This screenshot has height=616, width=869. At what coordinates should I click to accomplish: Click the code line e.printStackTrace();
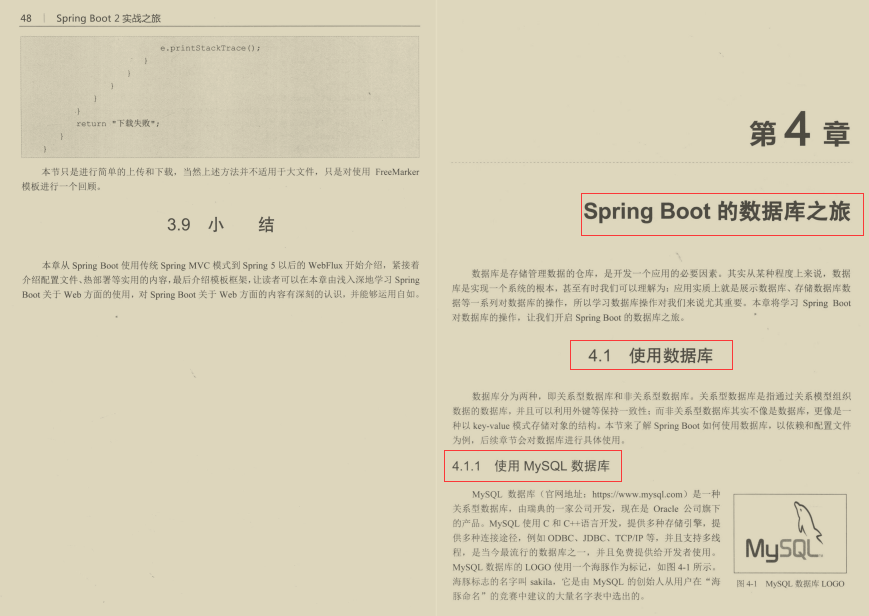click(210, 48)
